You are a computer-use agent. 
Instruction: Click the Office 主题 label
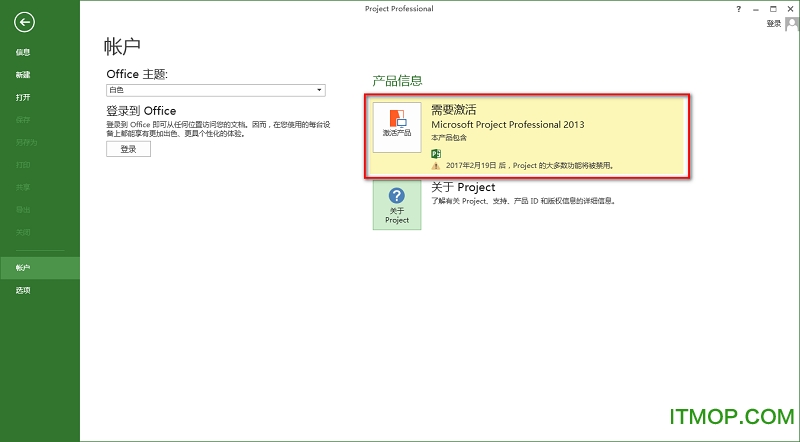tap(137, 74)
